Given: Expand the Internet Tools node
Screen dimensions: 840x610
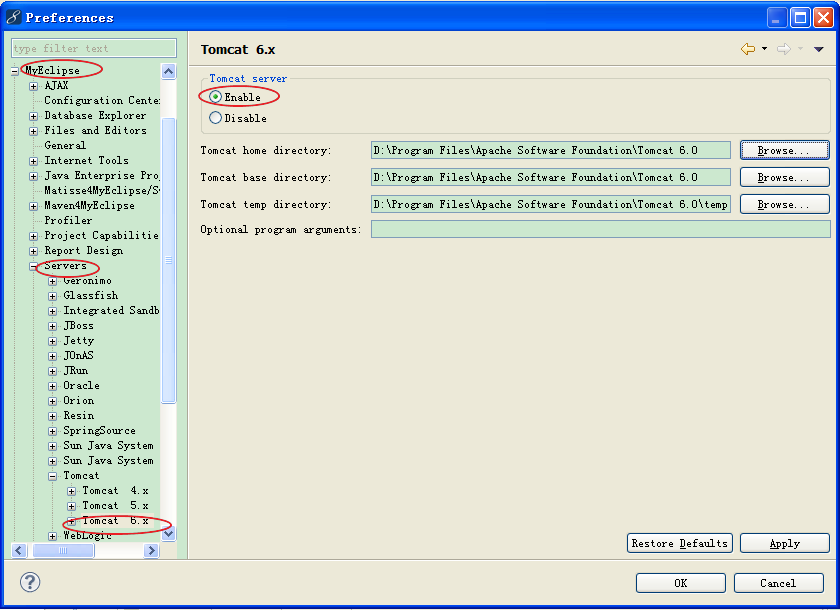Looking at the screenshot, I should point(34,161).
